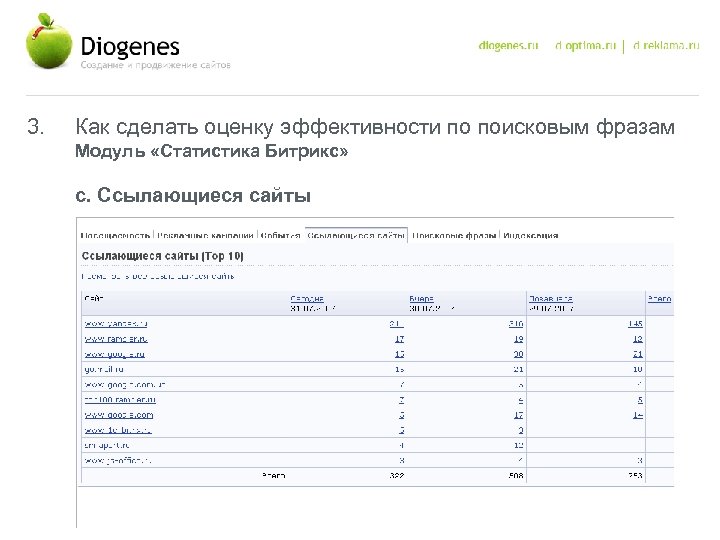Click the Позавчера column header link
This screenshot has width=720, height=540.
[x=550, y=298]
